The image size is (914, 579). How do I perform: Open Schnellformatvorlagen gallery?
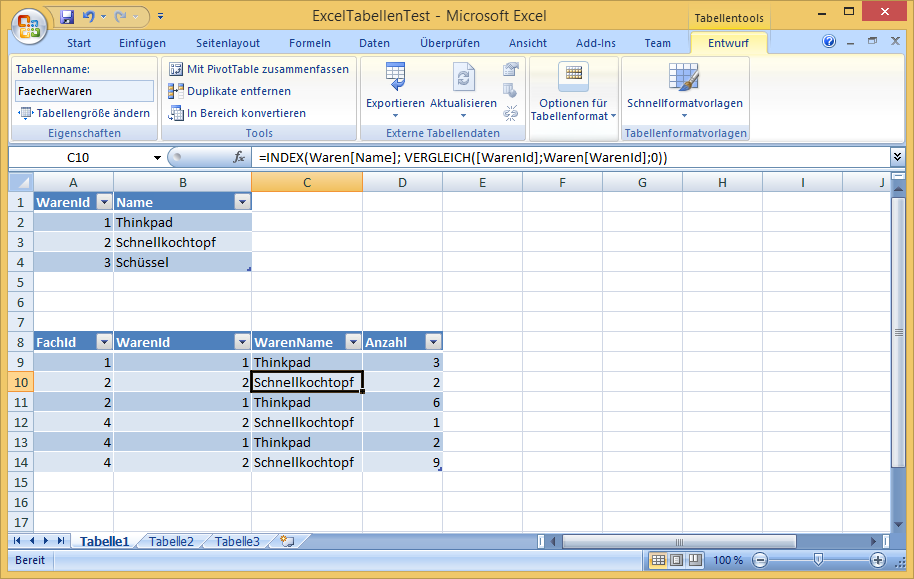coord(685,91)
